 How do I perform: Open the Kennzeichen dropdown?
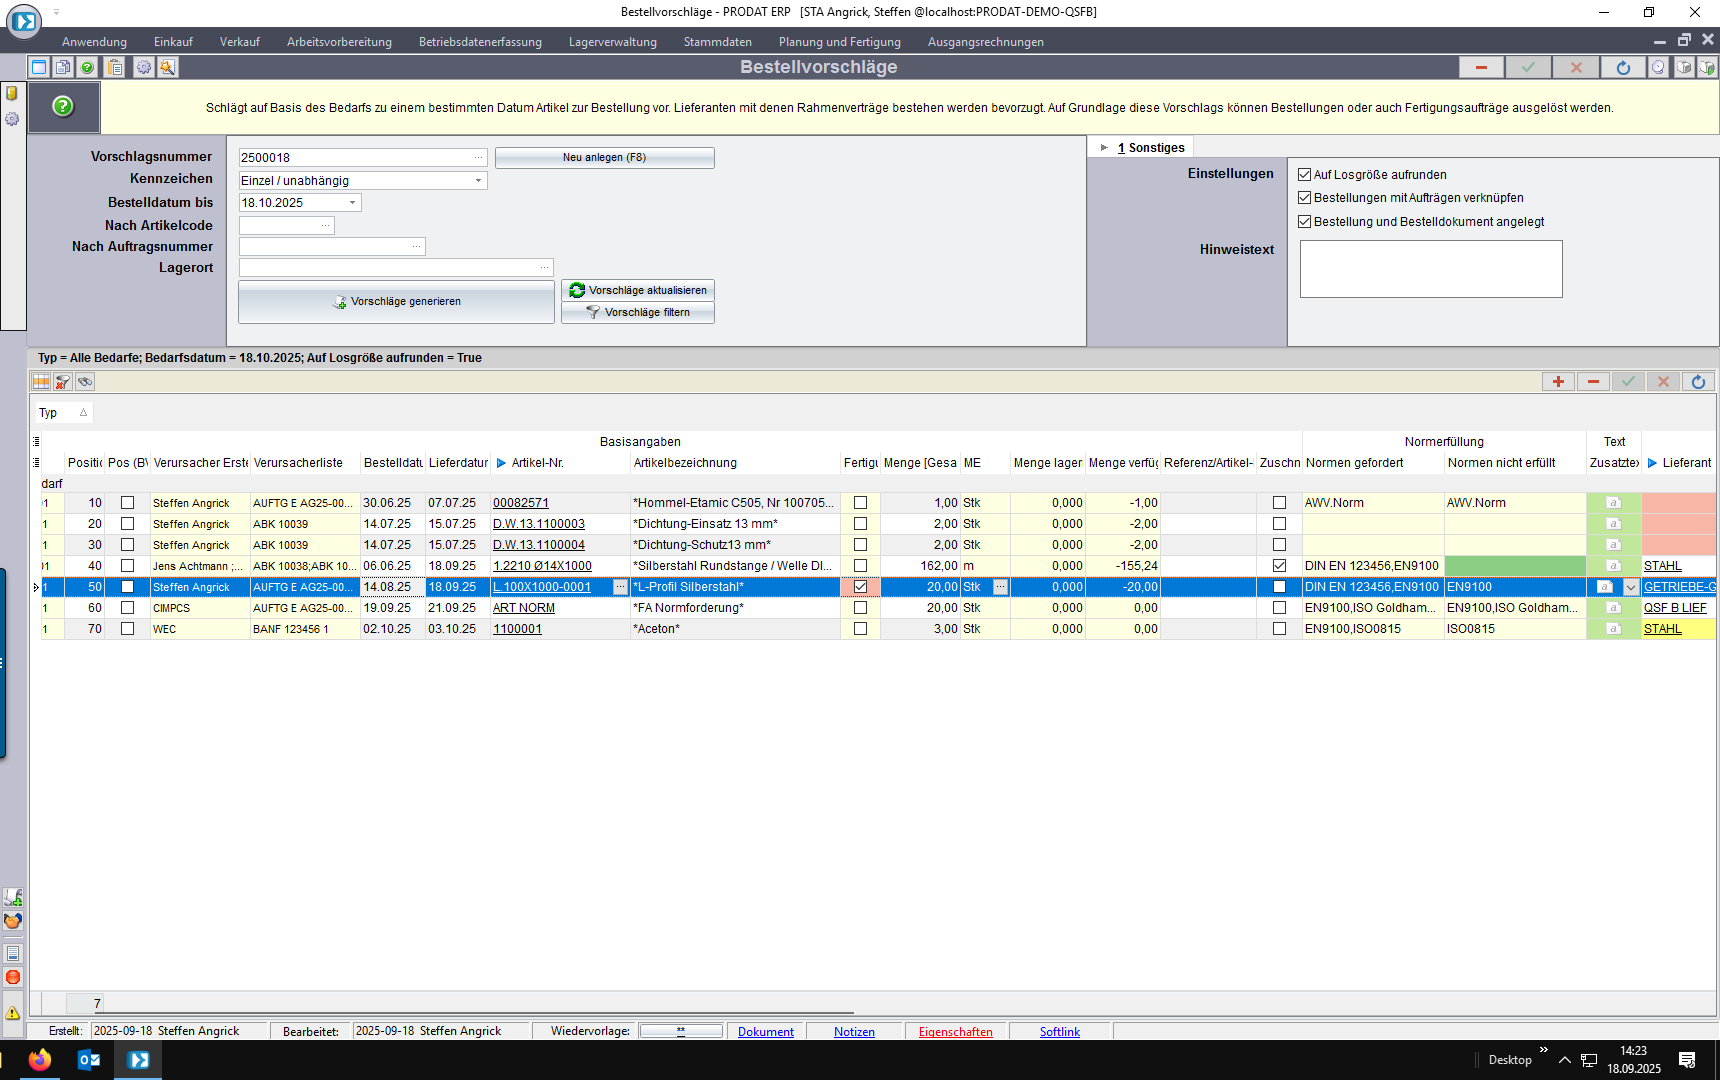pos(478,181)
